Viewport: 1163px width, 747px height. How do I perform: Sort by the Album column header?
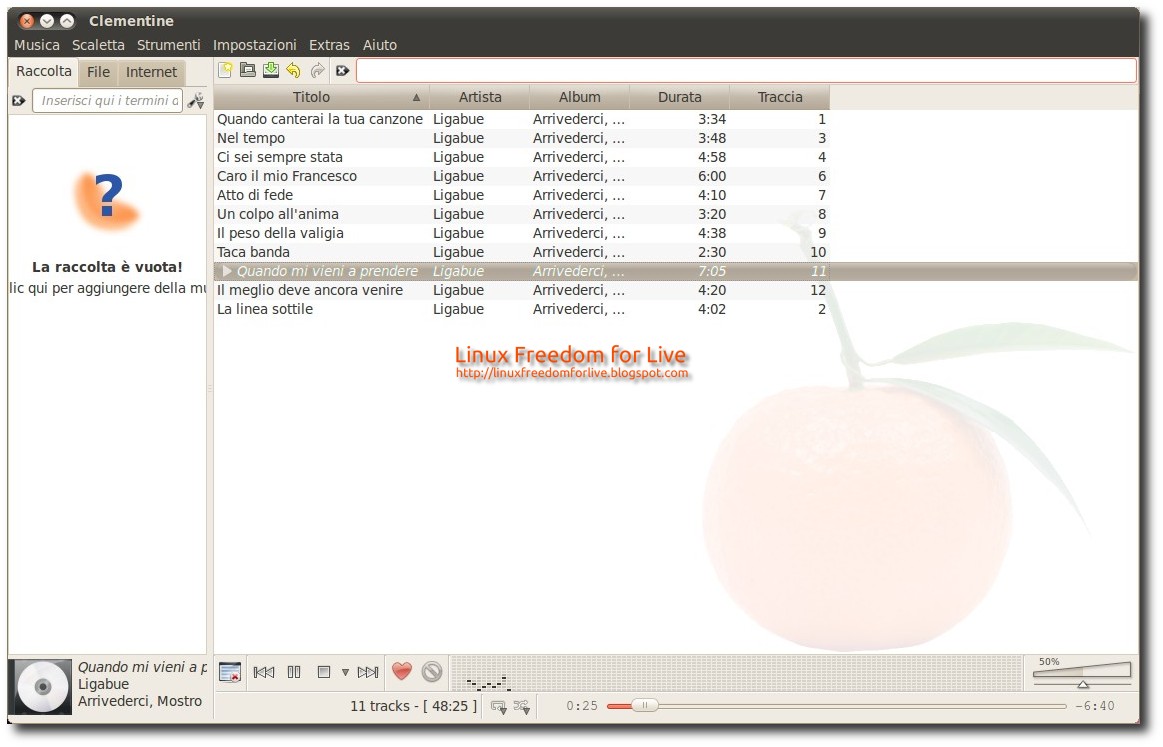click(579, 97)
